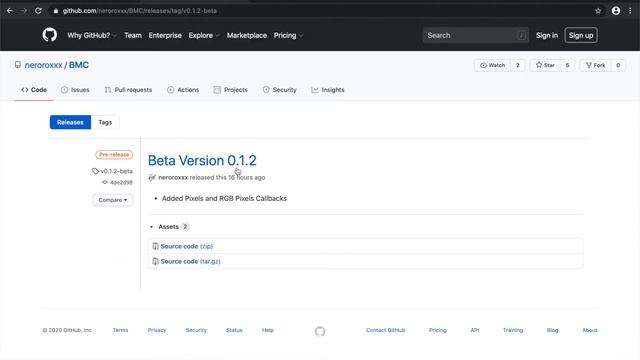
Task: Click the zip file archive icon
Action: click(x=155, y=246)
